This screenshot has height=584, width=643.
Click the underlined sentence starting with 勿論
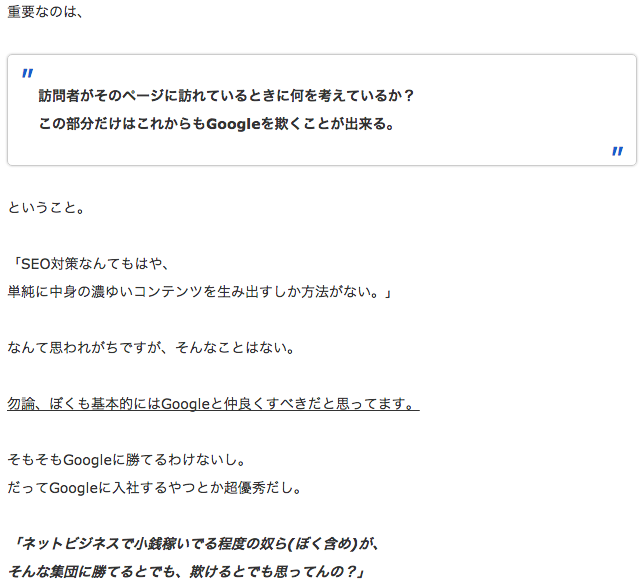pos(212,404)
